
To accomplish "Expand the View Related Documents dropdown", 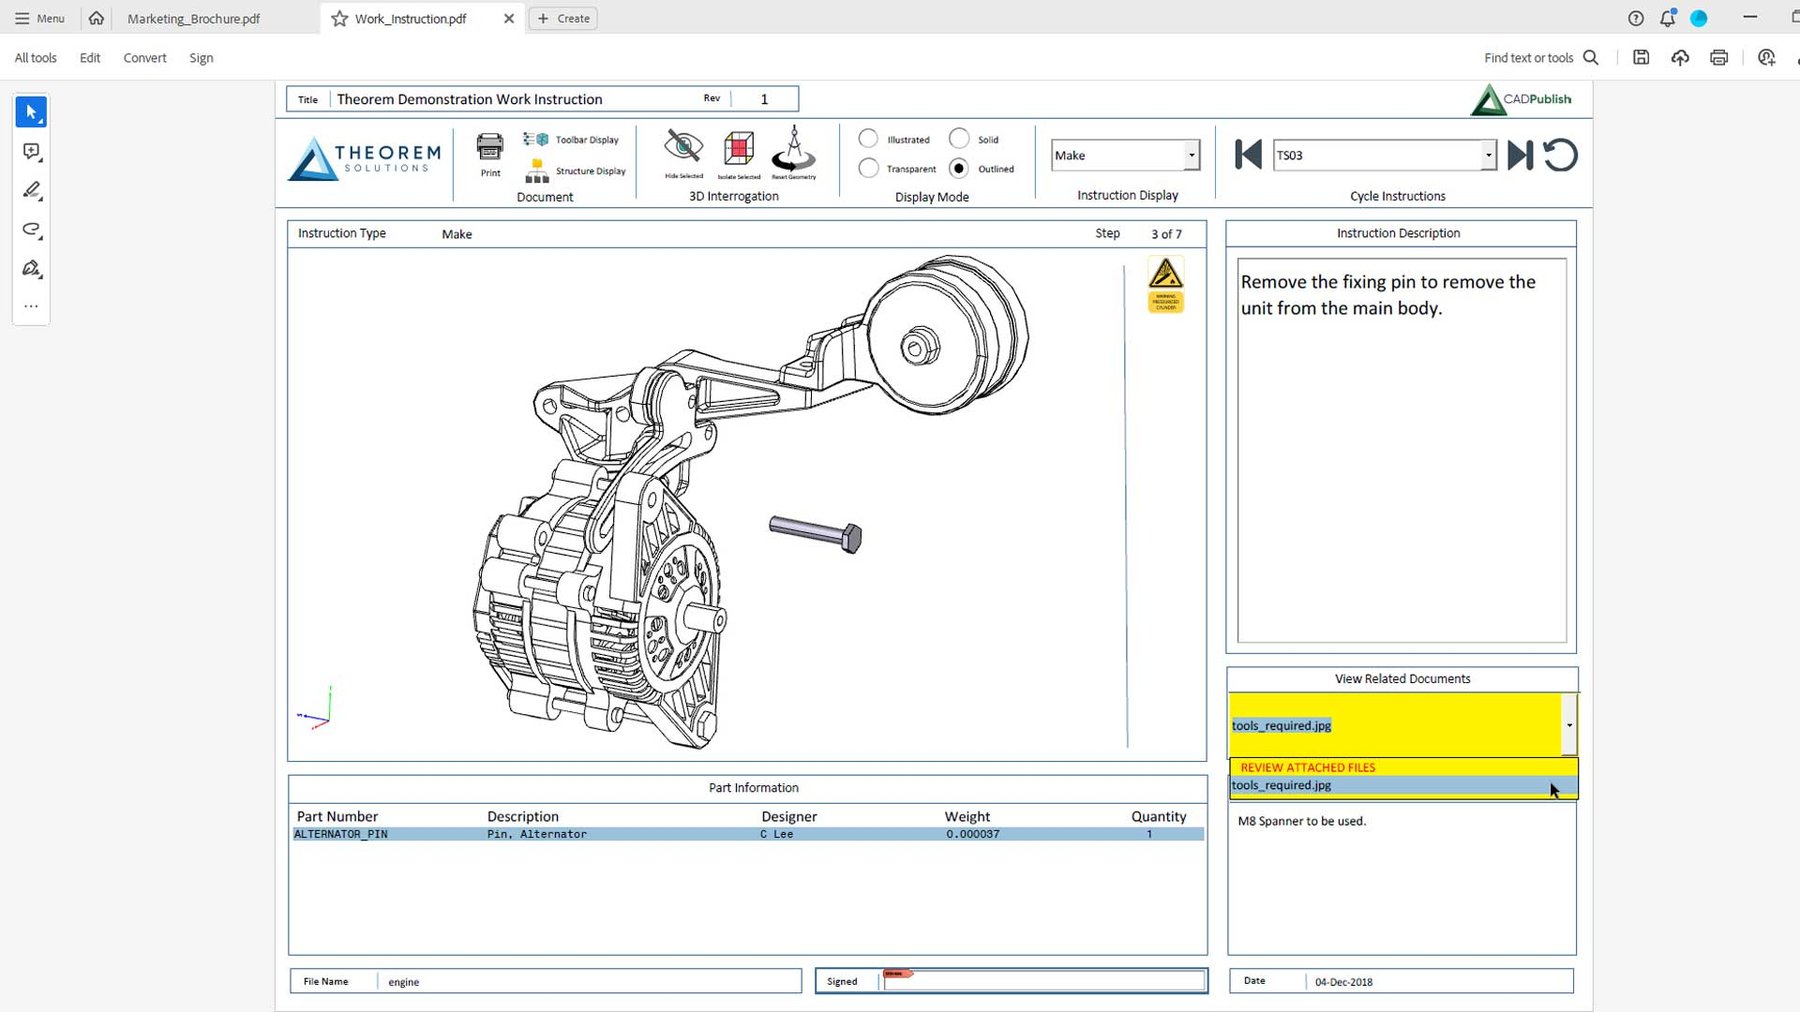I will pos(1569,725).
